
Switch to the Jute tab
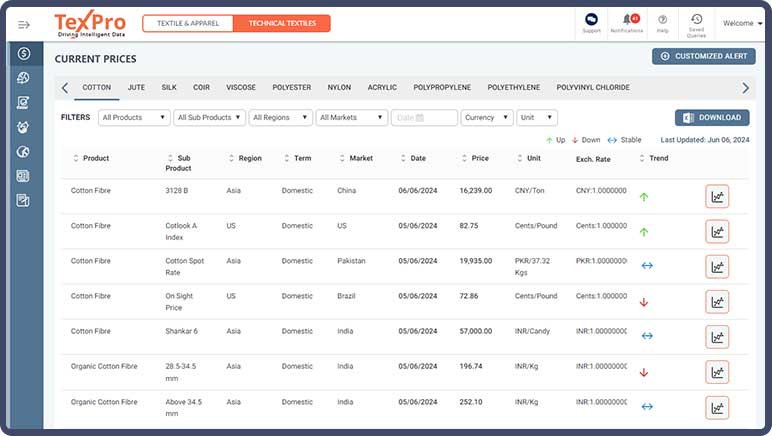coord(136,88)
